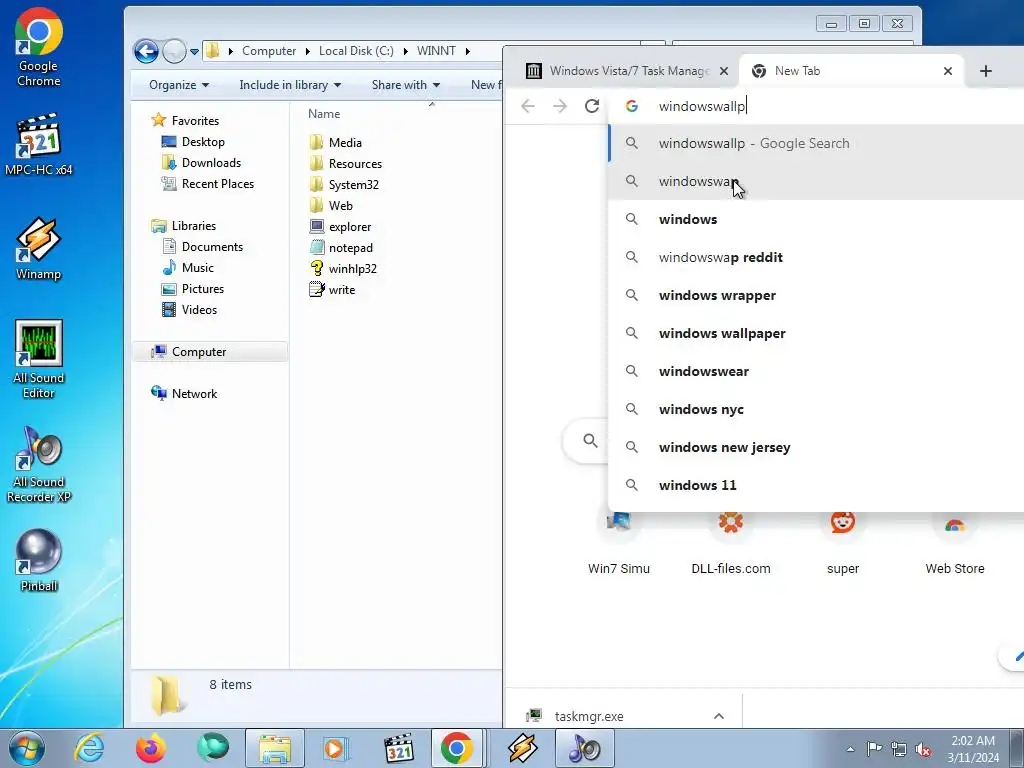Viewport: 1024px width, 768px height.
Task: Choose 'windows nyc' suggestion
Action: (816, 409)
